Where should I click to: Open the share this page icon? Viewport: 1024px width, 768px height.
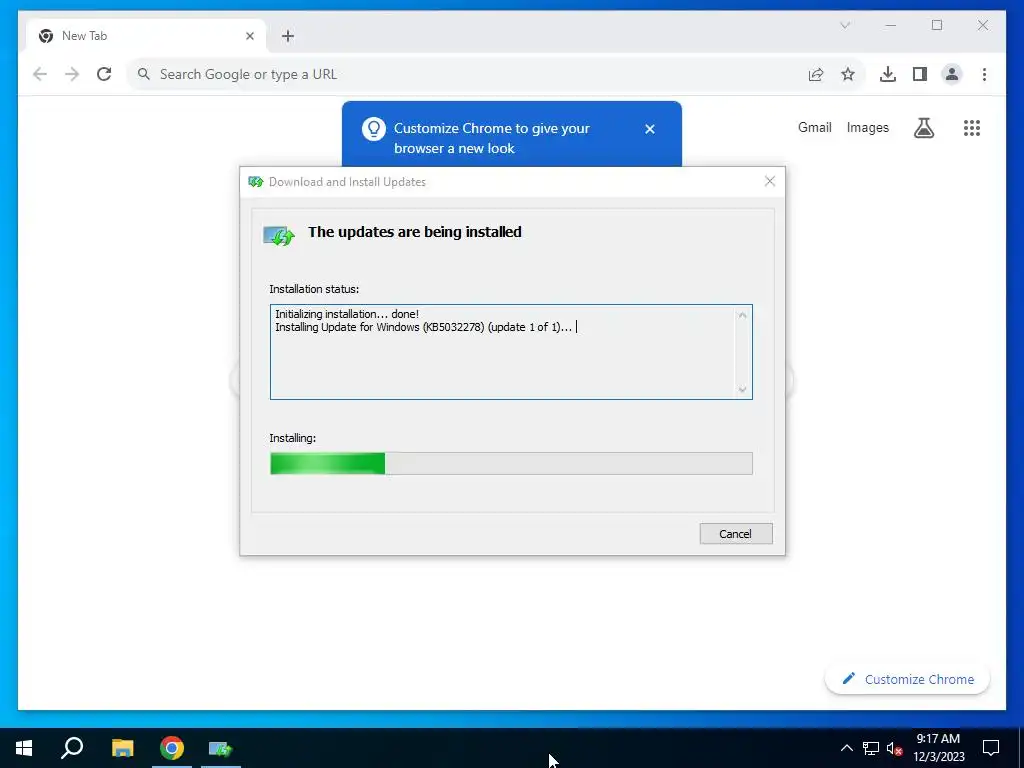[816, 74]
